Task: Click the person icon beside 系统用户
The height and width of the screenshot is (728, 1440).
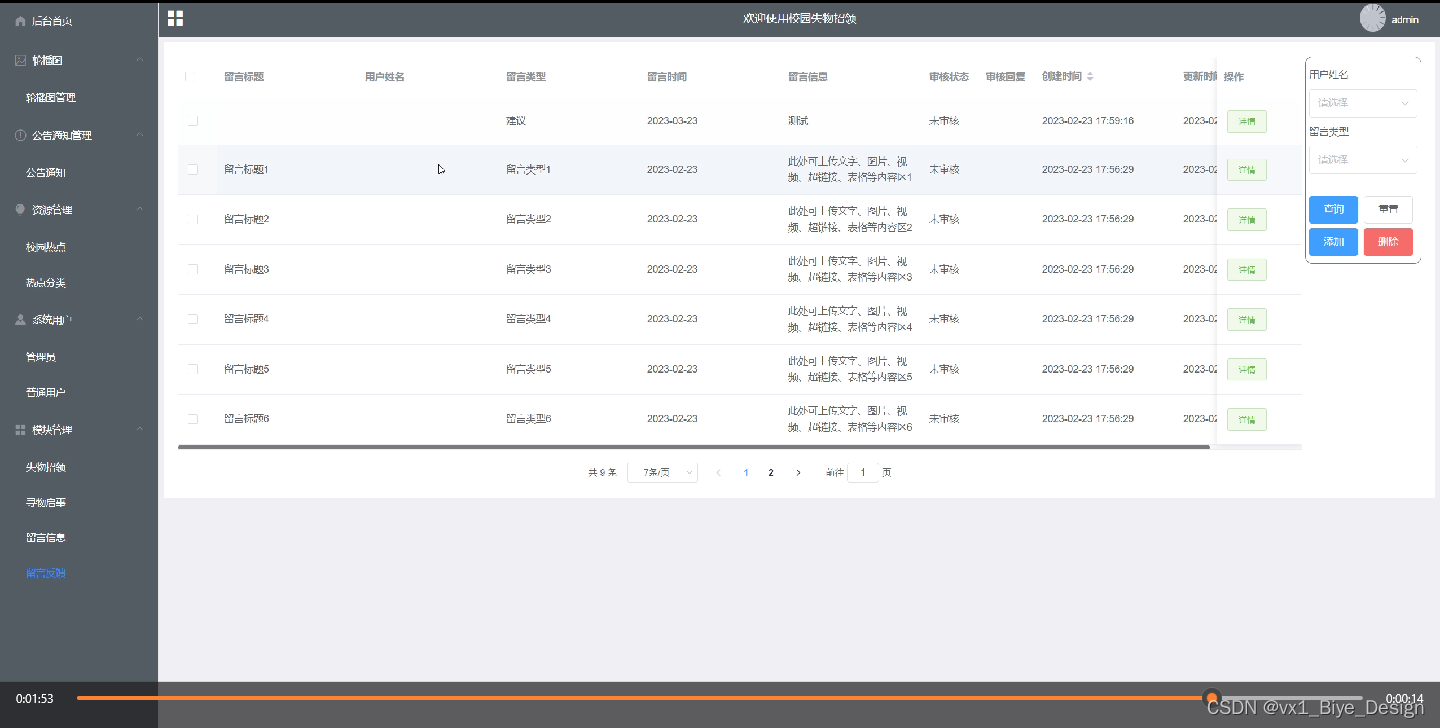Action: 20,320
